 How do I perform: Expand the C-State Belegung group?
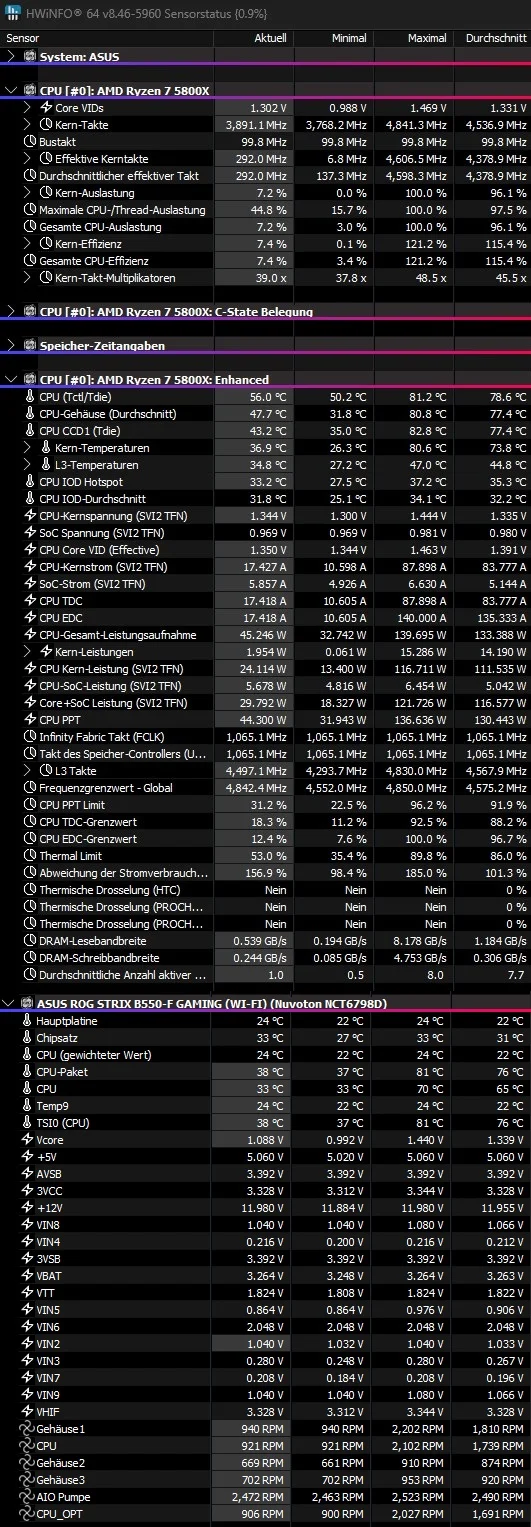11,312
